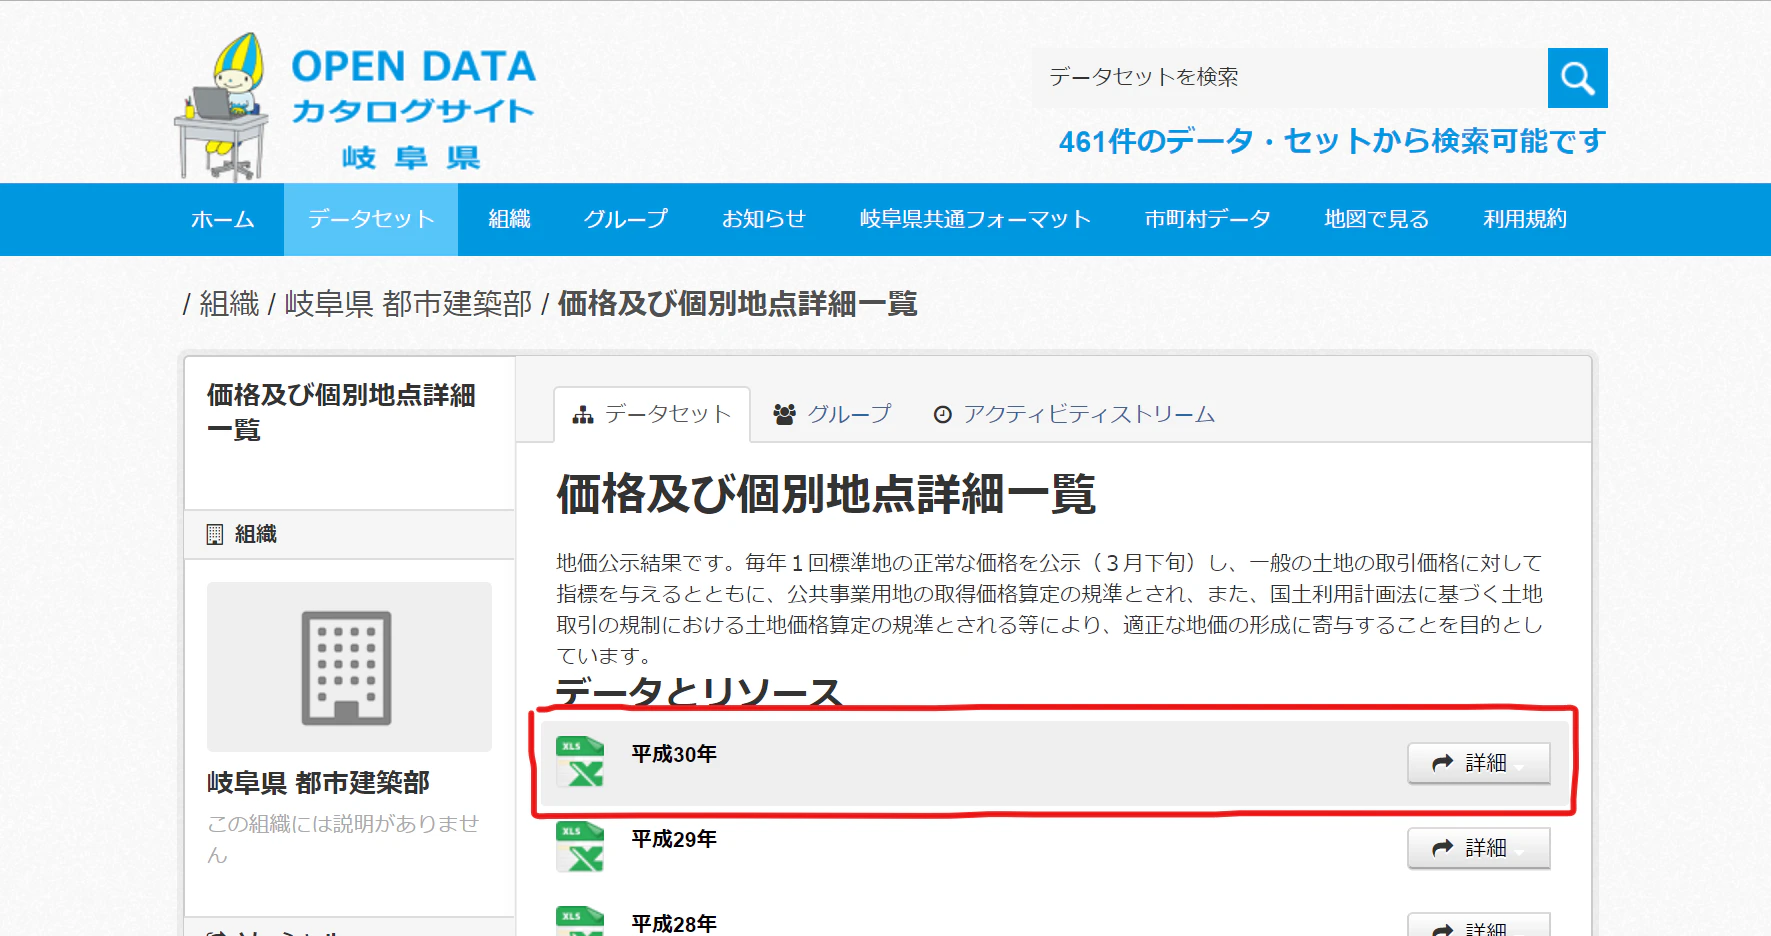The image size is (1771, 936).
Task: Click the 組織 breadcrumb link
Action: [229, 304]
